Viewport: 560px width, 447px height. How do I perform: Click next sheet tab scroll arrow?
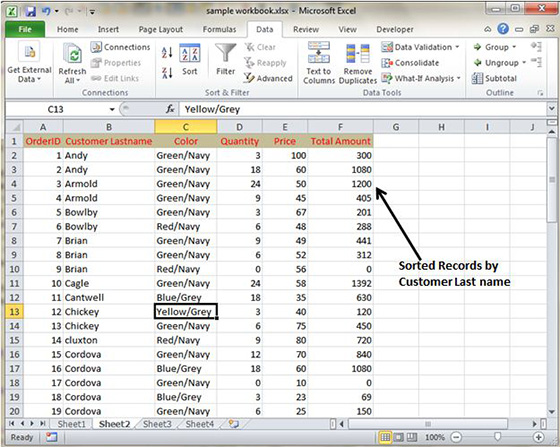[x=32, y=424]
